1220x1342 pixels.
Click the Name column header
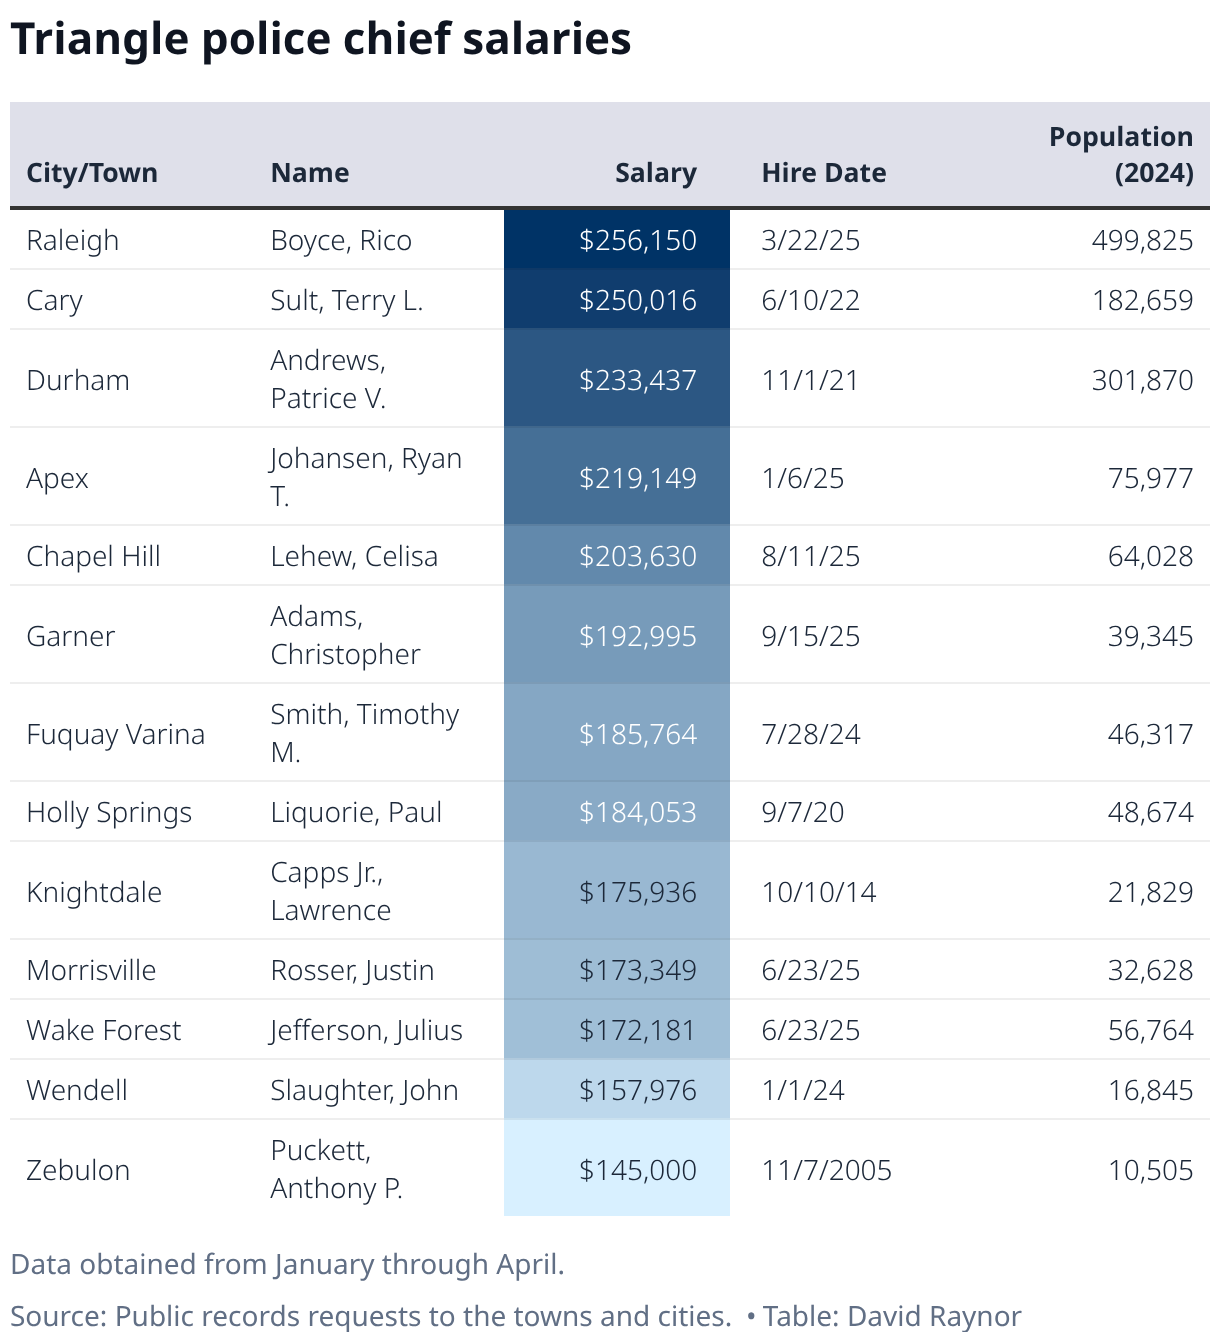point(310,173)
